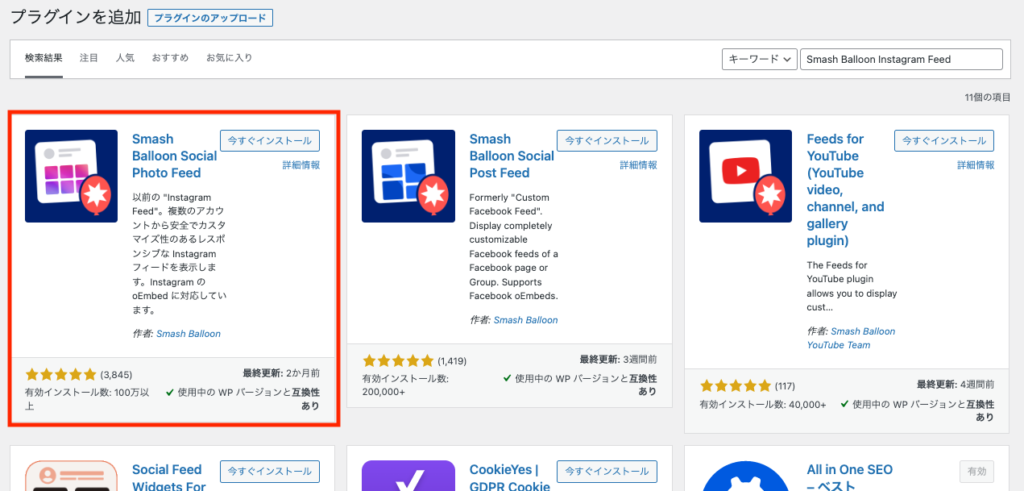Click the star rating of Social Post Feed
Screen dimensions: 1024x491
[398, 360]
